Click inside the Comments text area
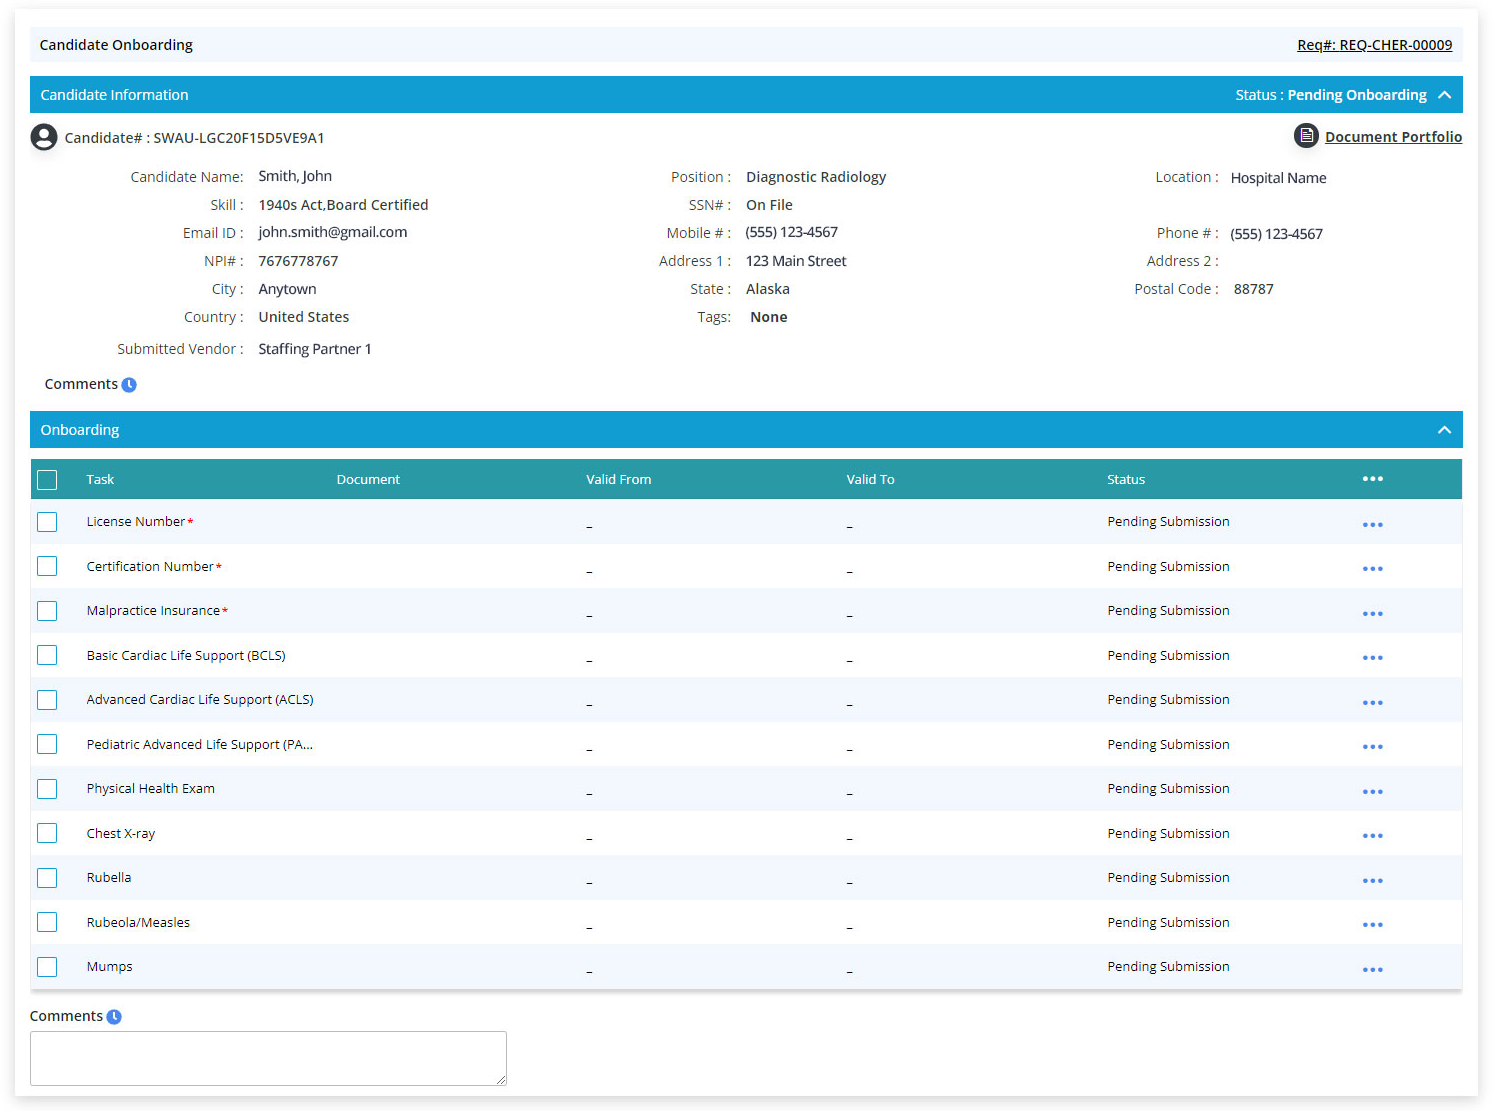Image resolution: width=1502 pixels, height=1111 pixels. point(268,1058)
